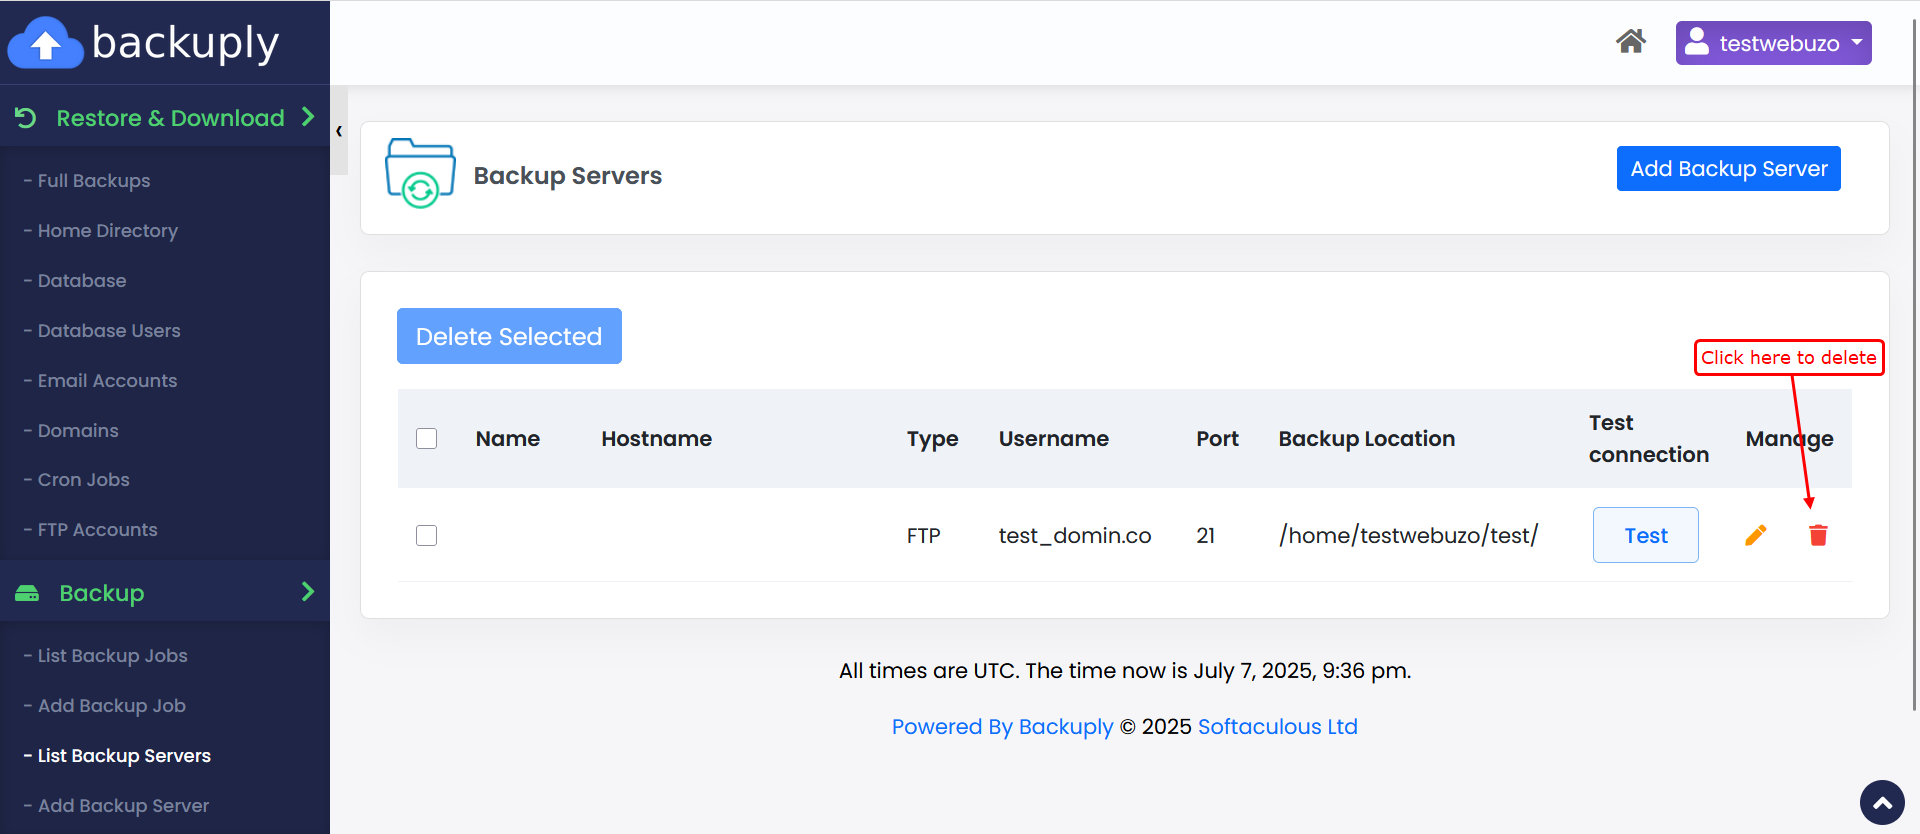Click the Restore & Download refresh icon
The width and height of the screenshot is (1920, 834).
26,118
